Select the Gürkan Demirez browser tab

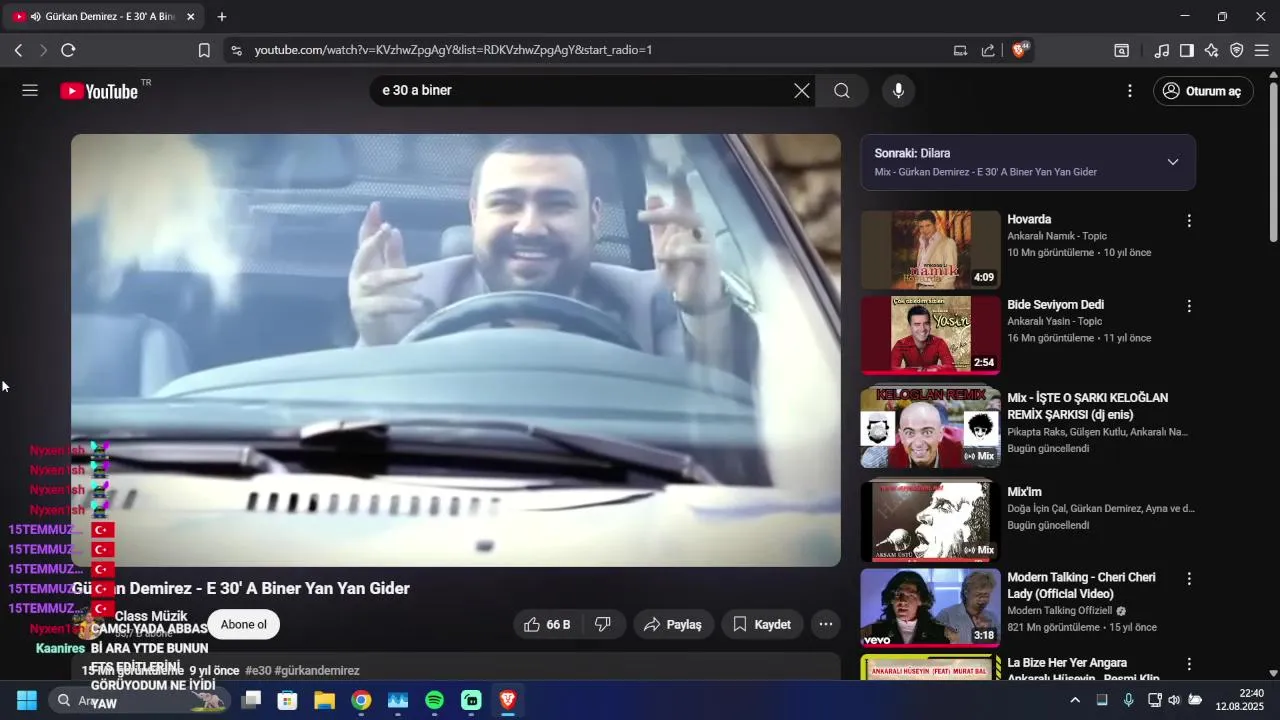(x=102, y=17)
